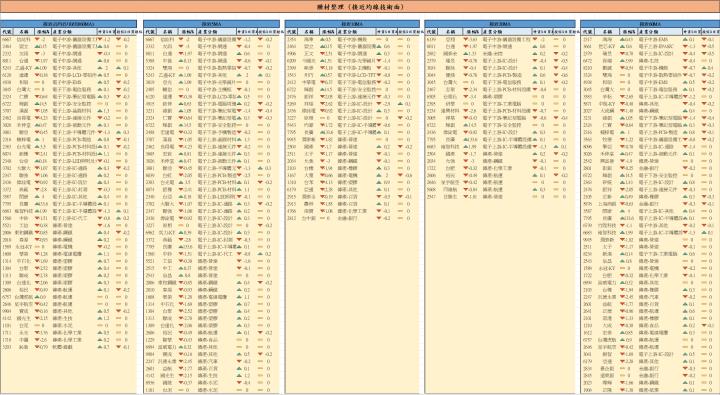Select stock code 2354 in 接近10MA table
Image resolution: width=720 pixels, height=395 pixels.
(291, 40)
